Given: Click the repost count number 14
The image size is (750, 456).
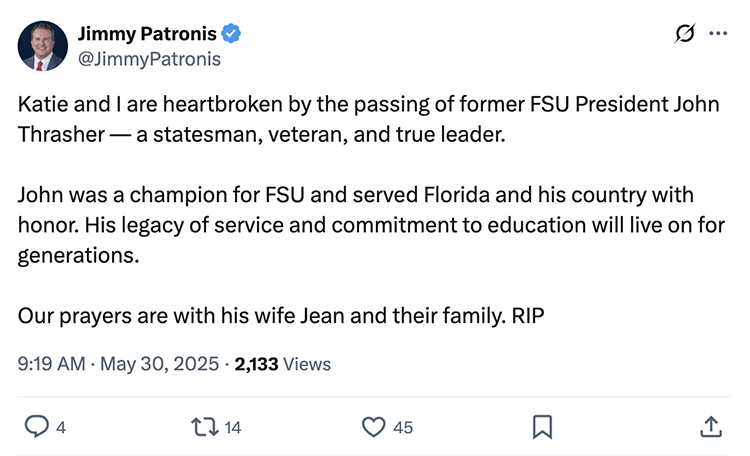Looking at the screenshot, I should pyautogui.click(x=233, y=428).
